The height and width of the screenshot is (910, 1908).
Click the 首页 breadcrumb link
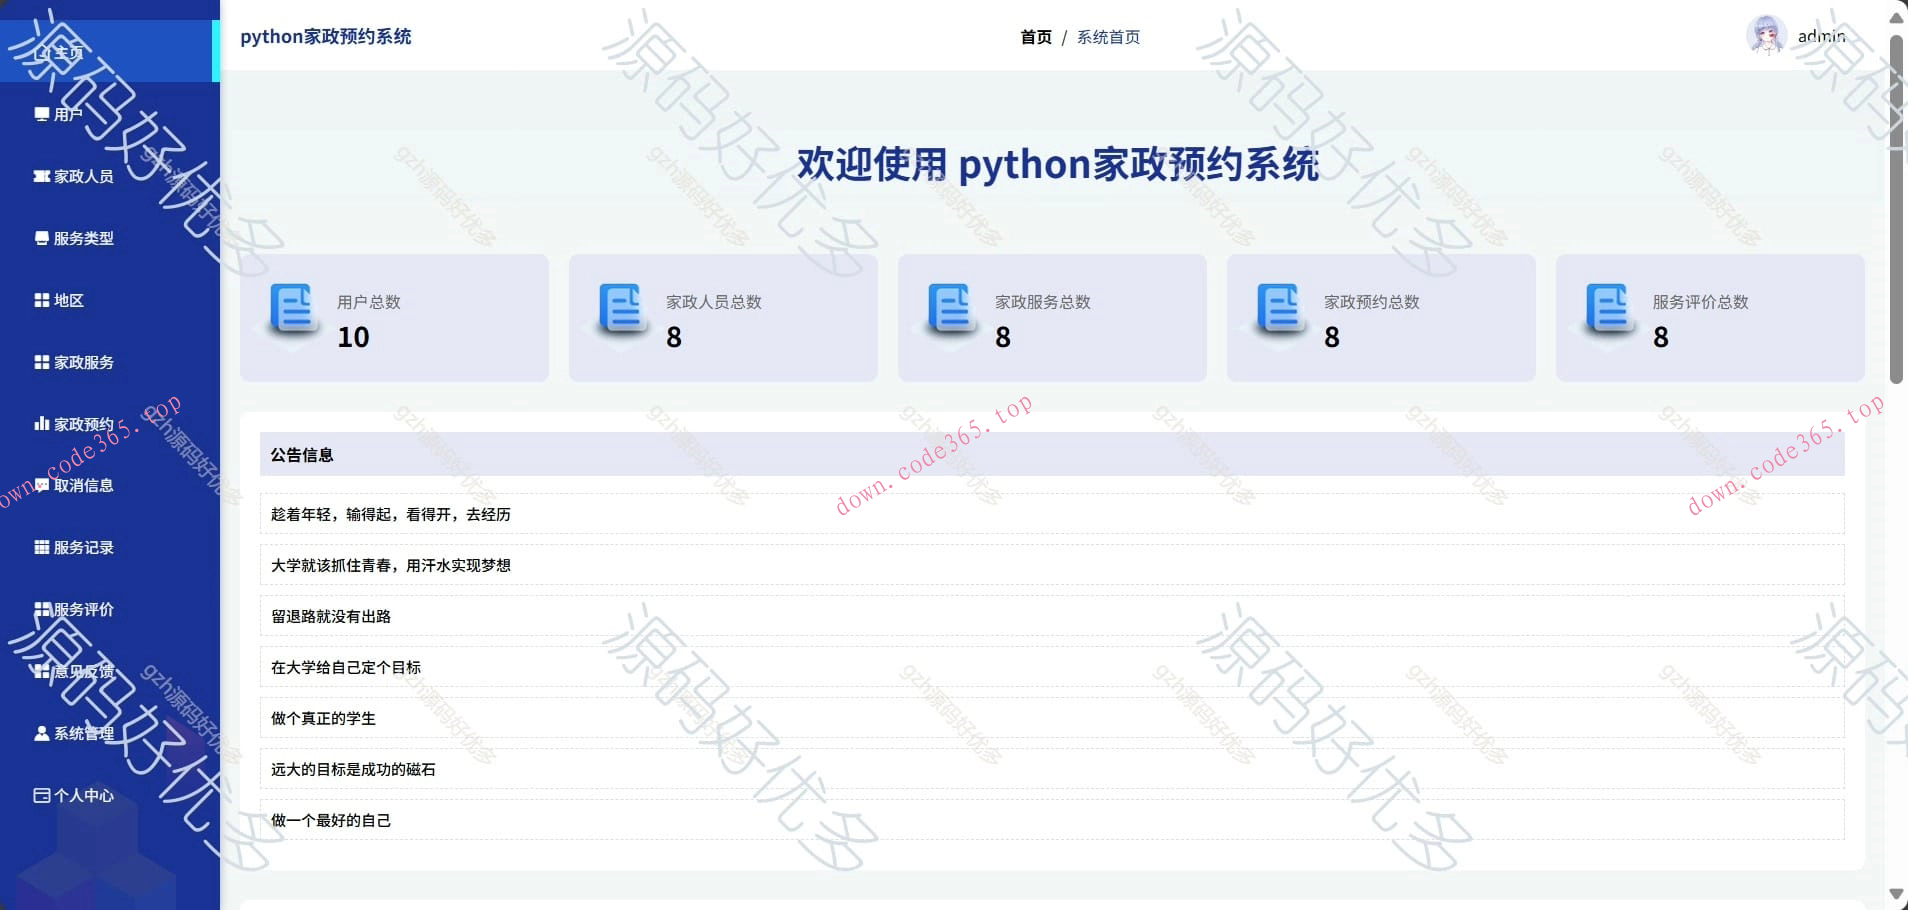1036,37
